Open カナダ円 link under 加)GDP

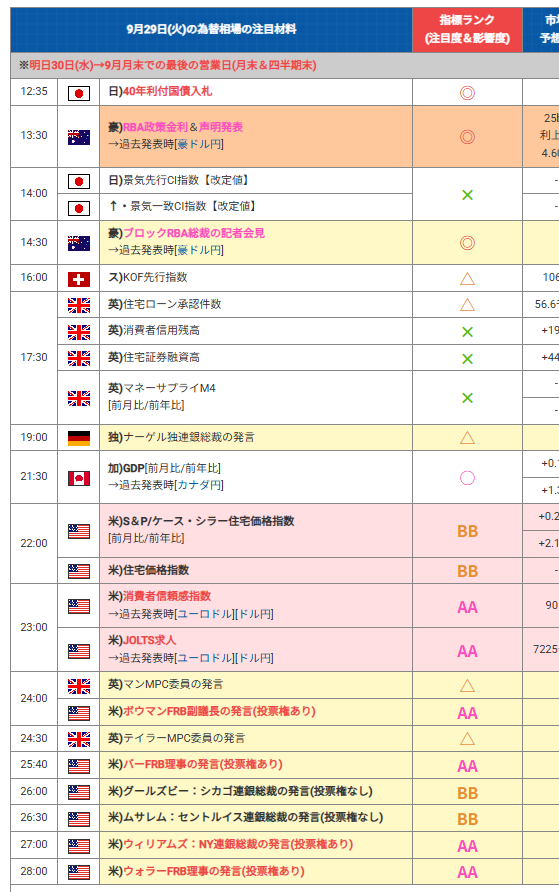(198, 485)
